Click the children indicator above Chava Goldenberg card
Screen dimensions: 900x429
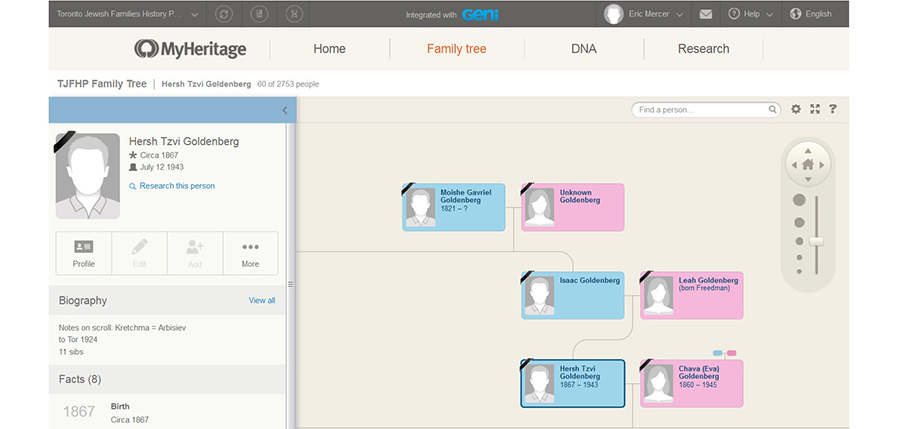[724, 353]
